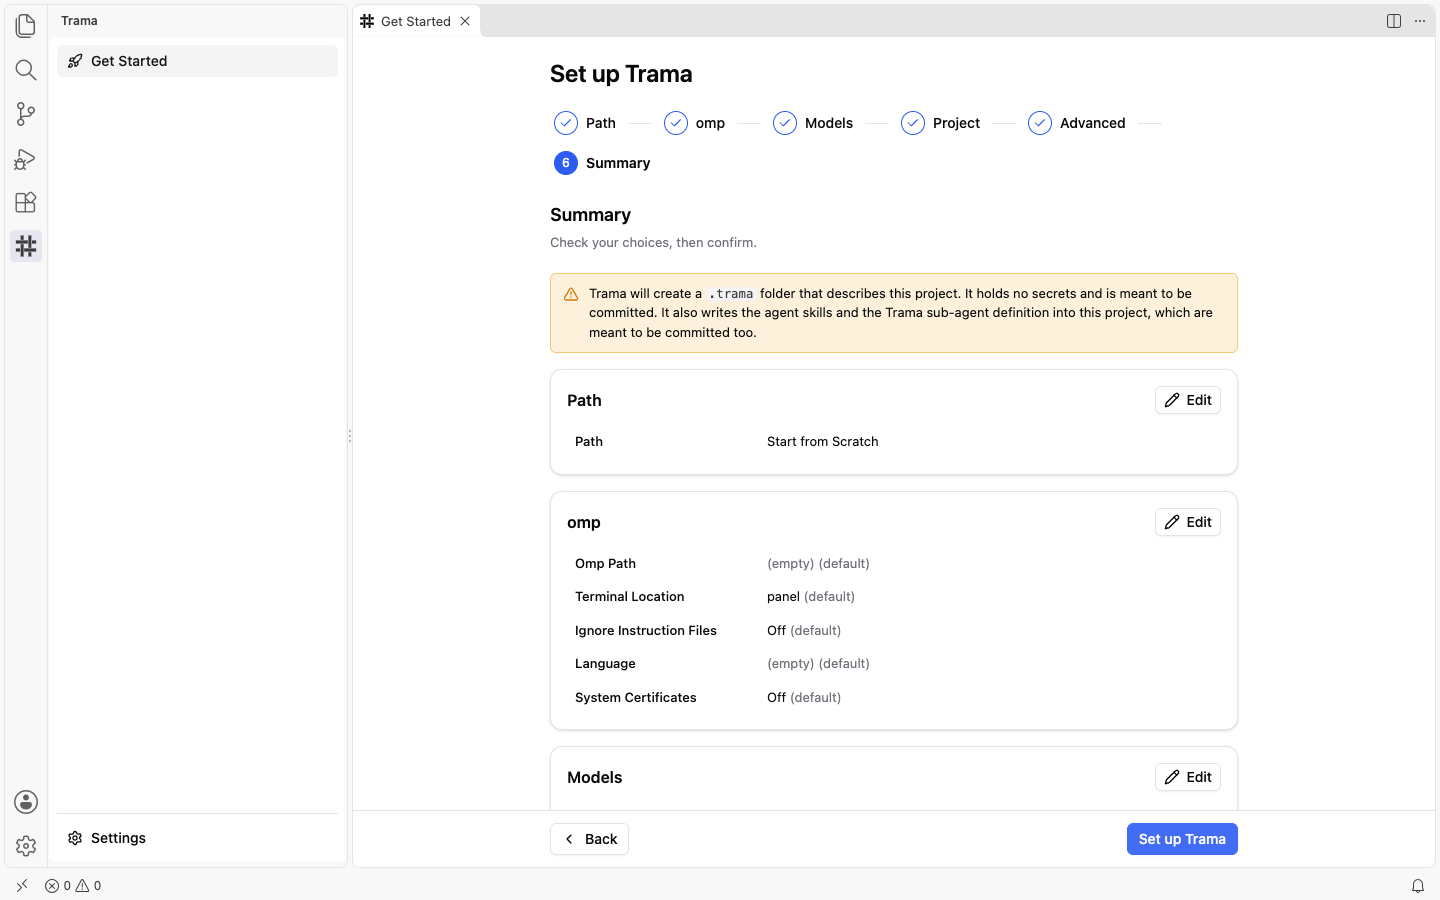
Task: Click the 'Terminal Location' label
Action: coord(629,596)
